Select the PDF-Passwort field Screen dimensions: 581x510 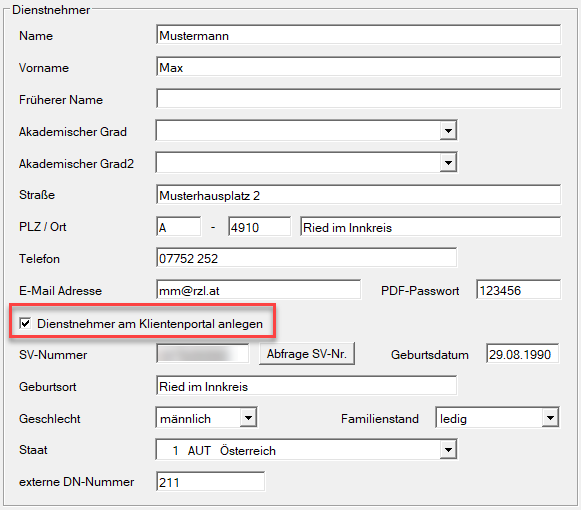pos(518,290)
